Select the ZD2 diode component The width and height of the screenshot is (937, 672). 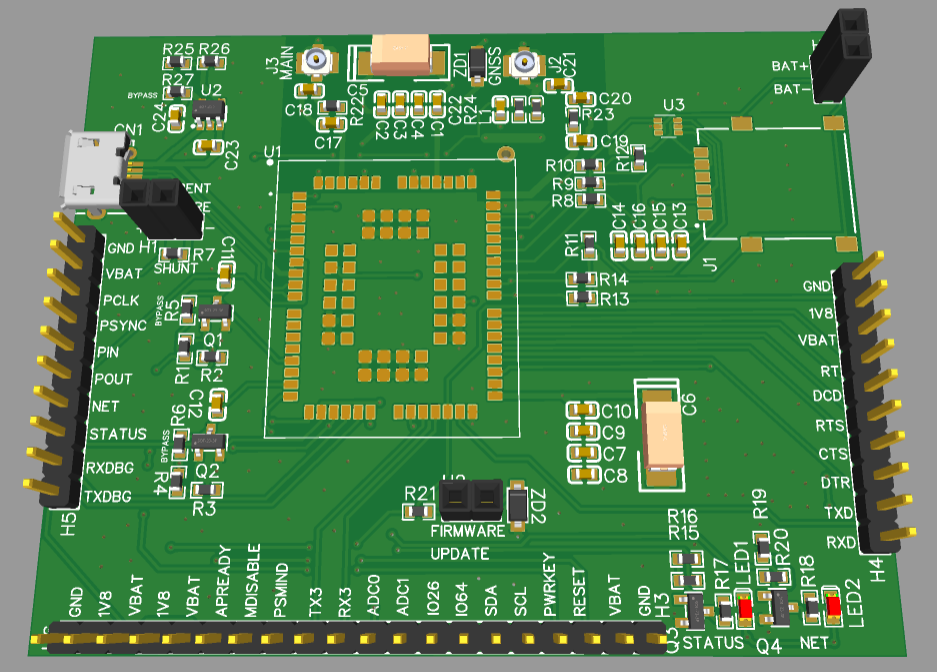pos(517,504)
